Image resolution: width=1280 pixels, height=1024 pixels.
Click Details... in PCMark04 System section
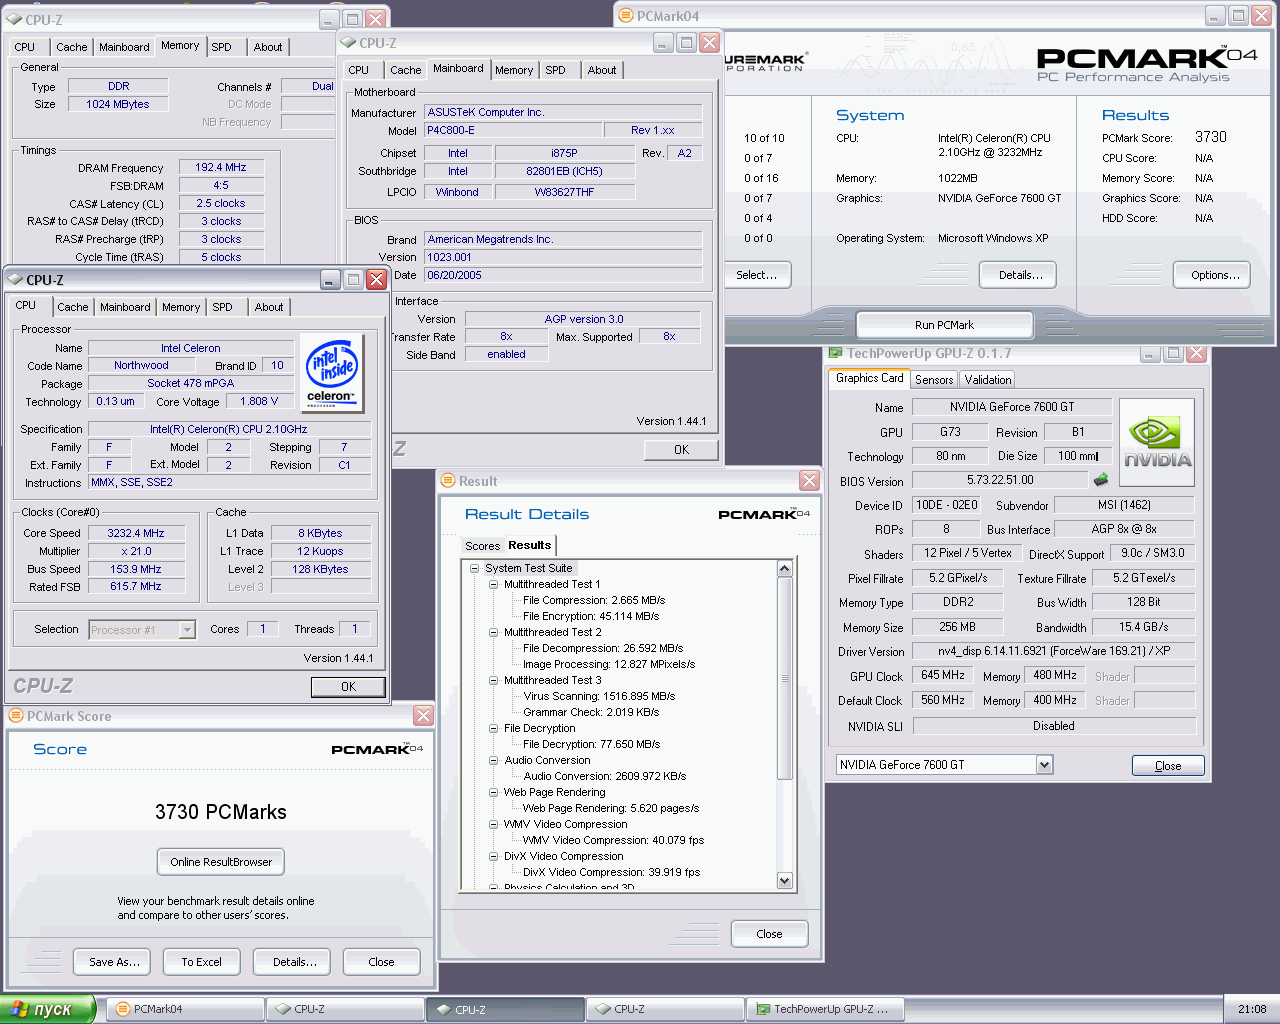coord(1020,275)
